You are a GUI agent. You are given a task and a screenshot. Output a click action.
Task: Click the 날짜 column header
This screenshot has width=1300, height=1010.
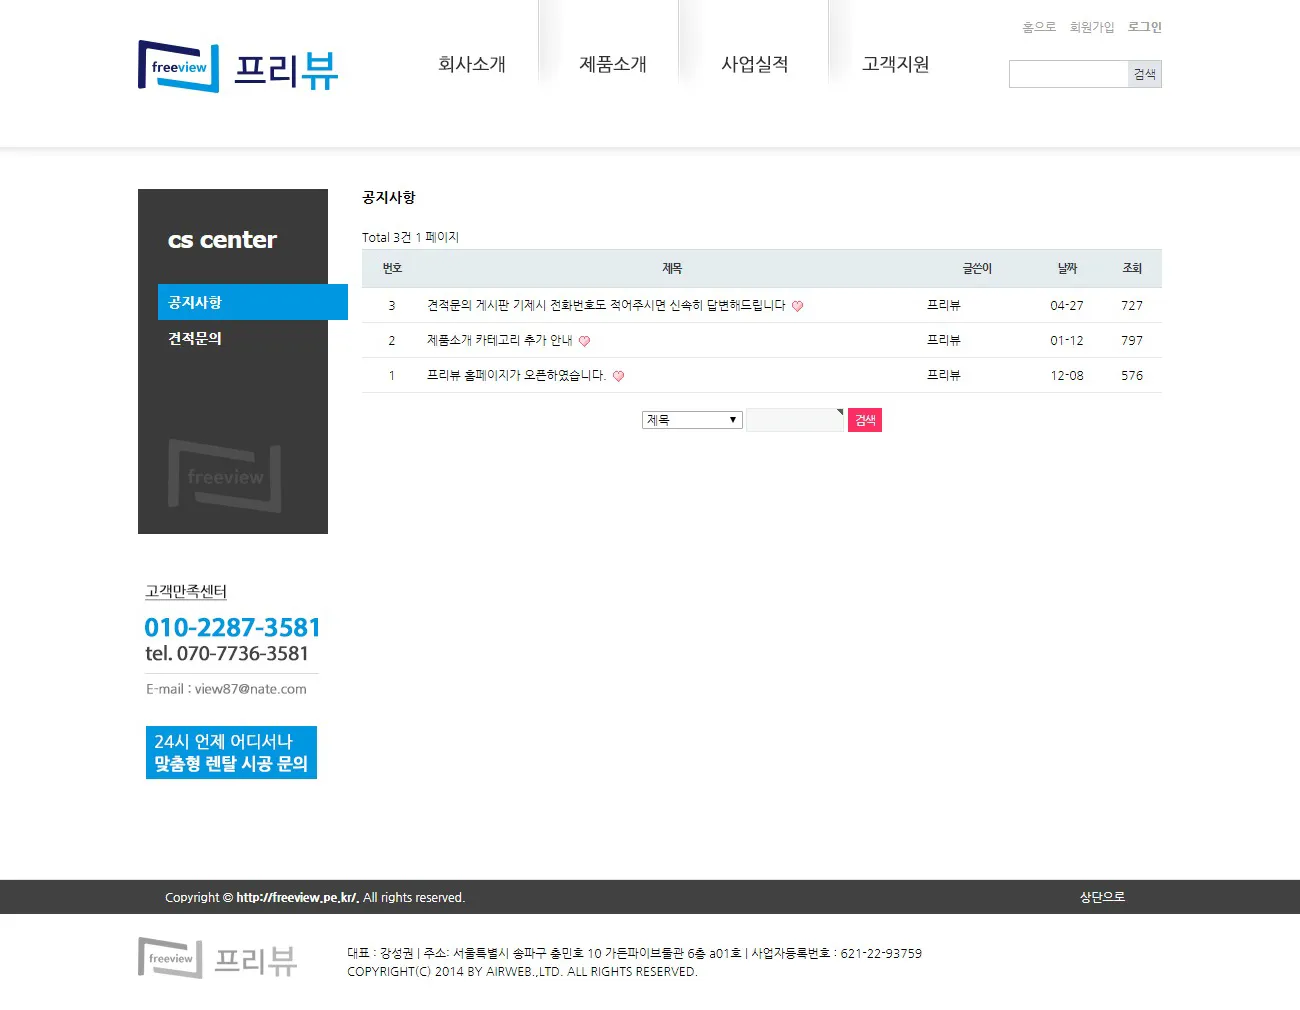click(x=1067, y=268)
